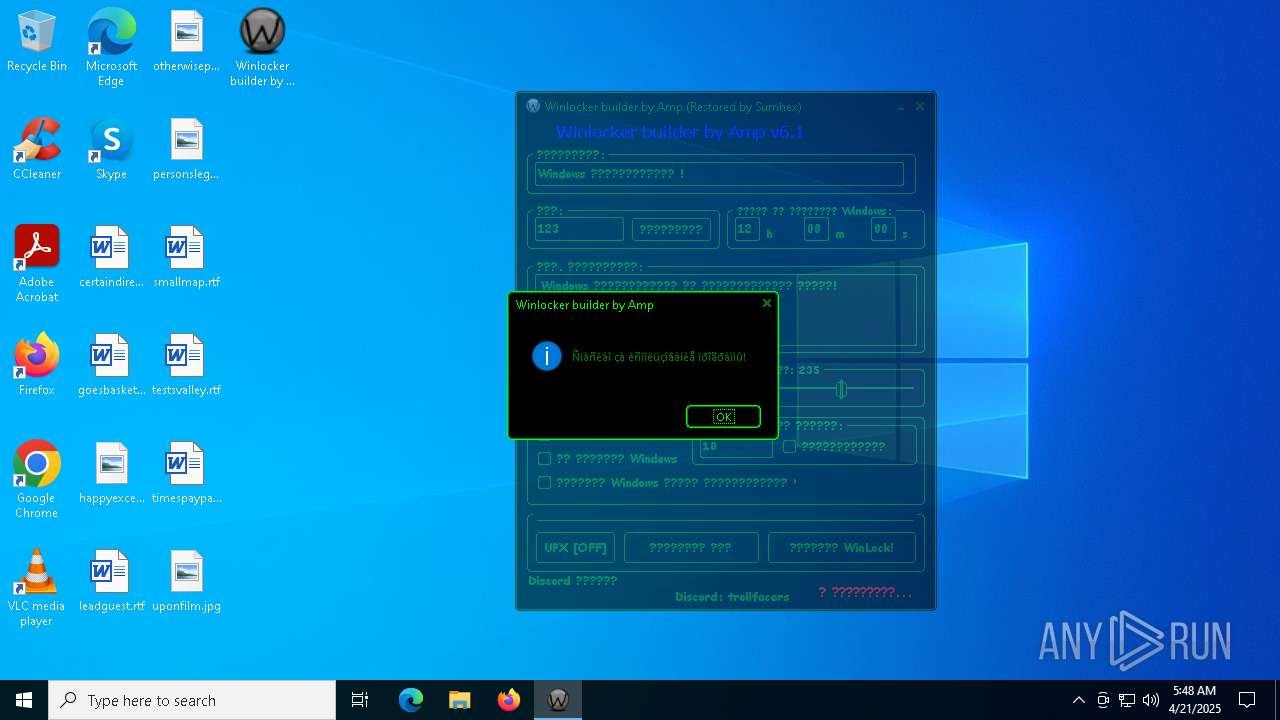Click the code field containing 123
The height and width of the screenshot is (720, 1280).
[x=579, y=229]
